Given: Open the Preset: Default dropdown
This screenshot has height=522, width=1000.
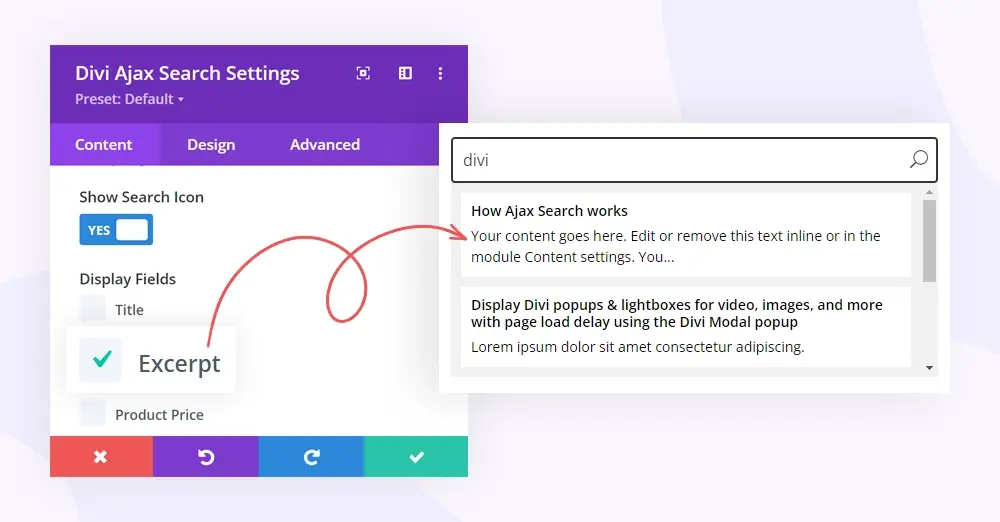Looking at the screenshot, I should pyautogui.click(x=129, y=99).
